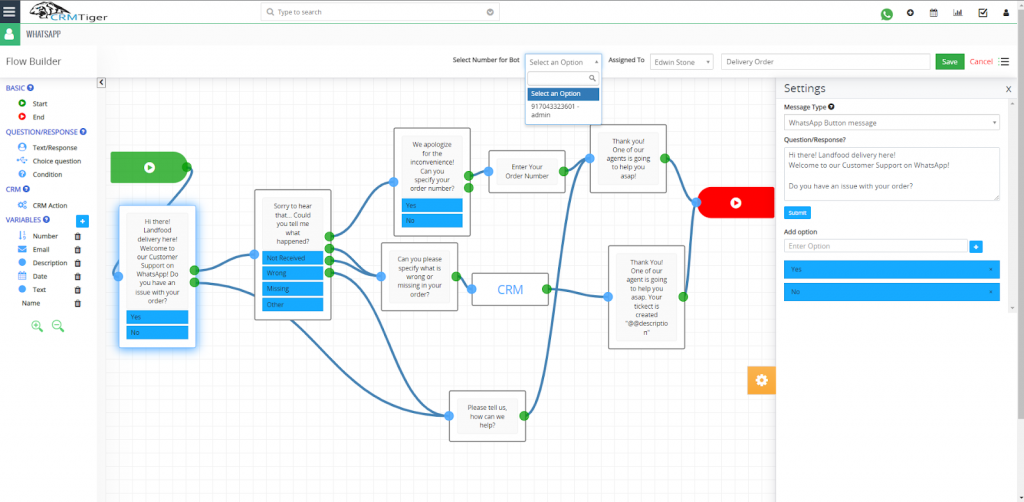Delete the Number variable

click(78, 236)
